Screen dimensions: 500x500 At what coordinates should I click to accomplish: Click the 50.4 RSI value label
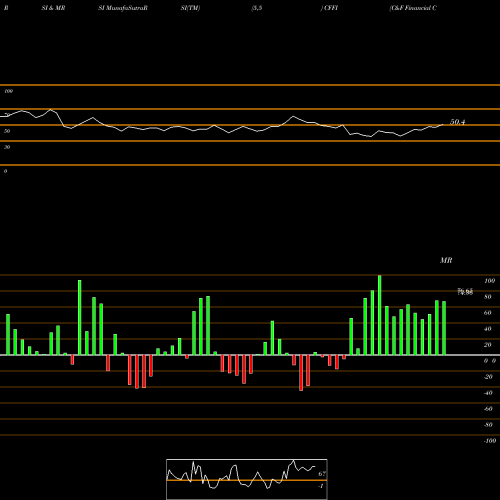click(457, 122)
